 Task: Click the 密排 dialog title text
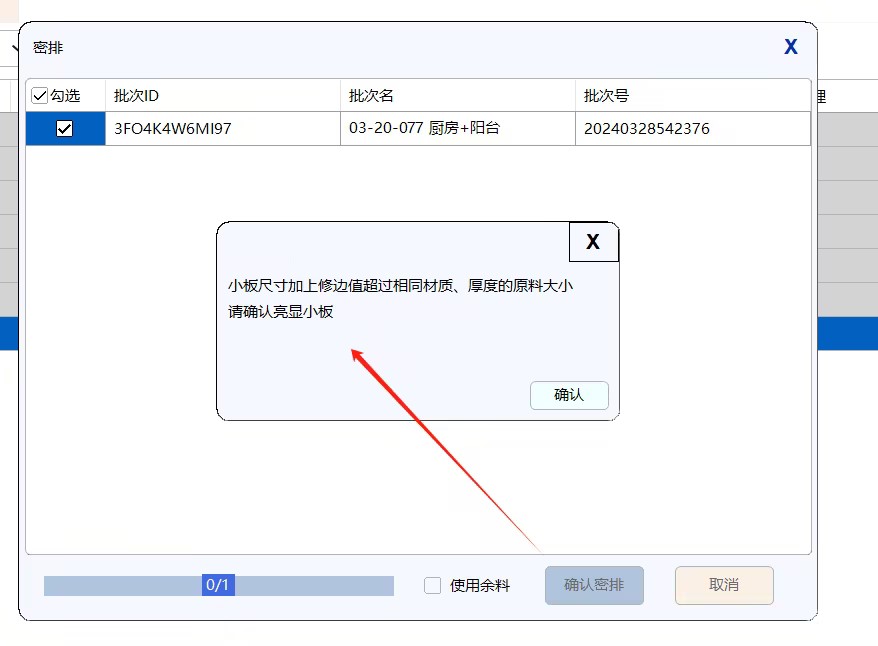pos(48,47)
